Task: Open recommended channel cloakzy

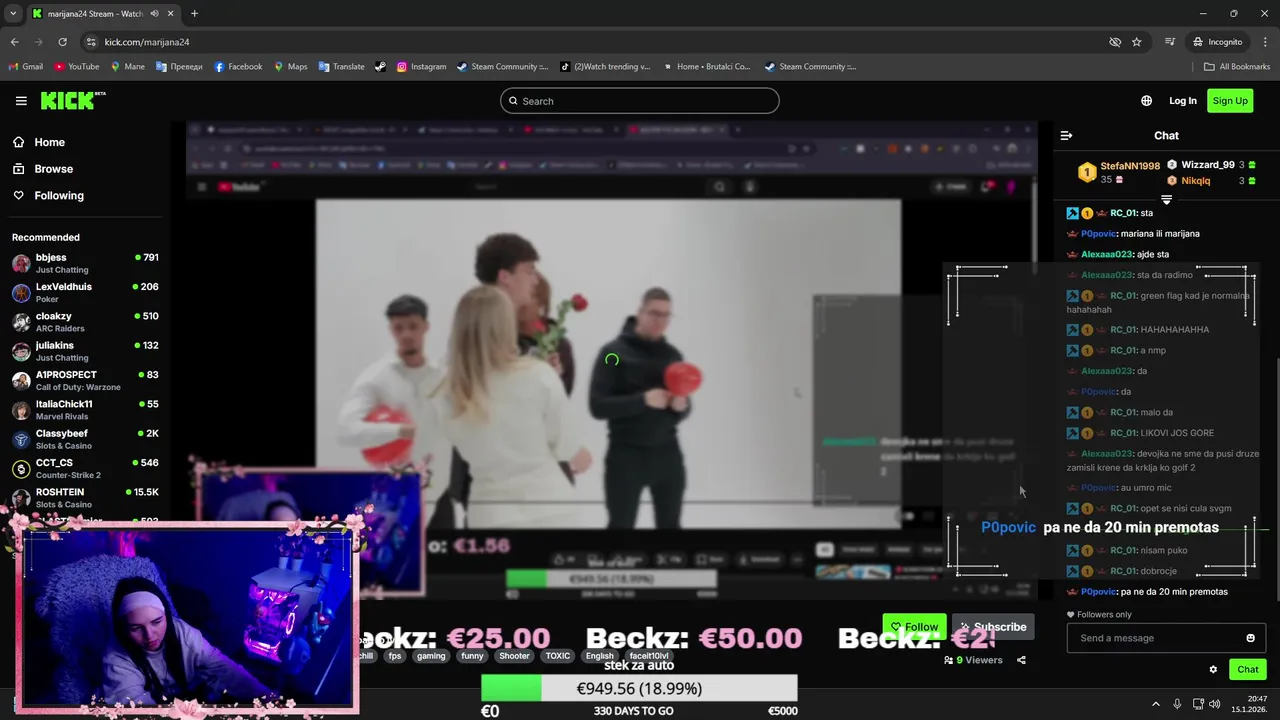Action: (x=85, y=322)
